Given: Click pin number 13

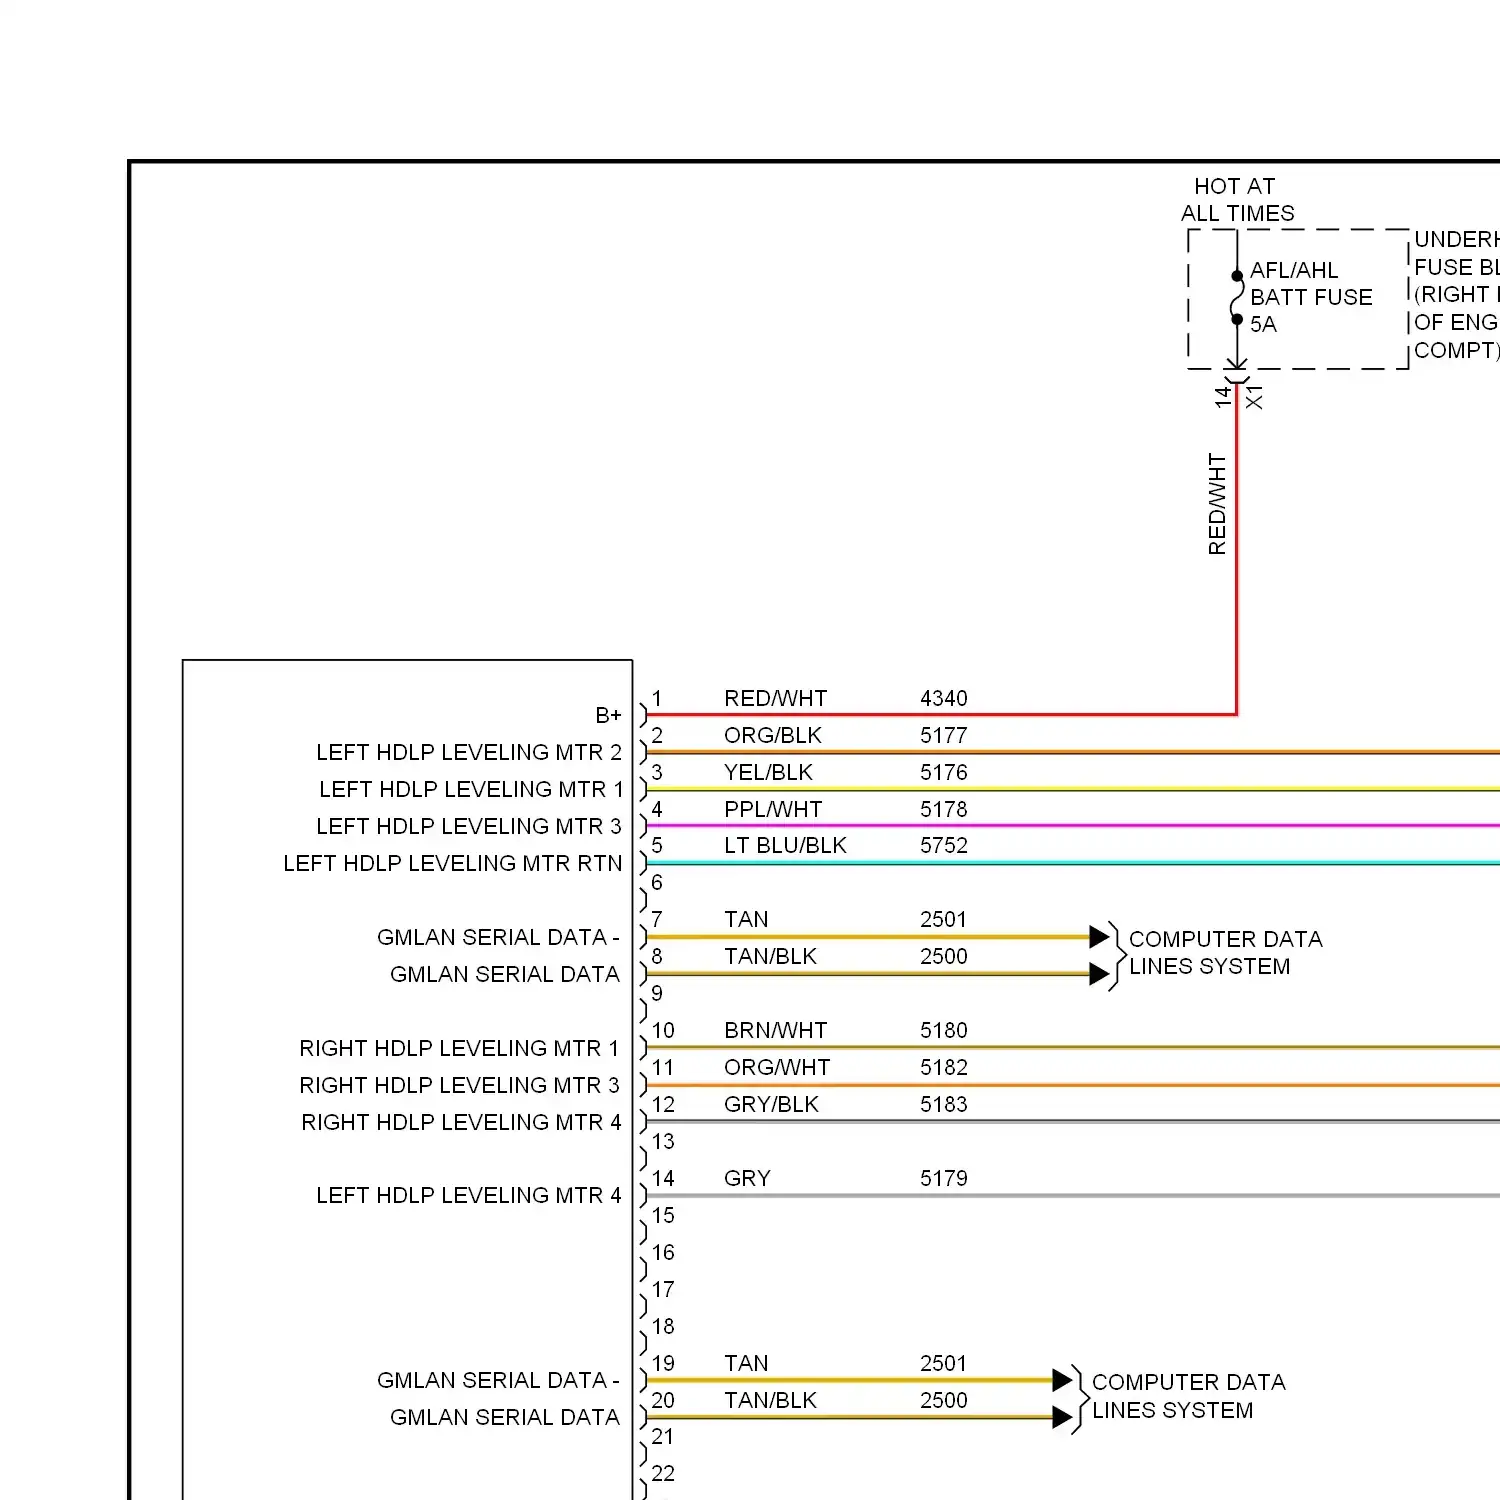Looking at the screenshot, I should (663, 1141).
